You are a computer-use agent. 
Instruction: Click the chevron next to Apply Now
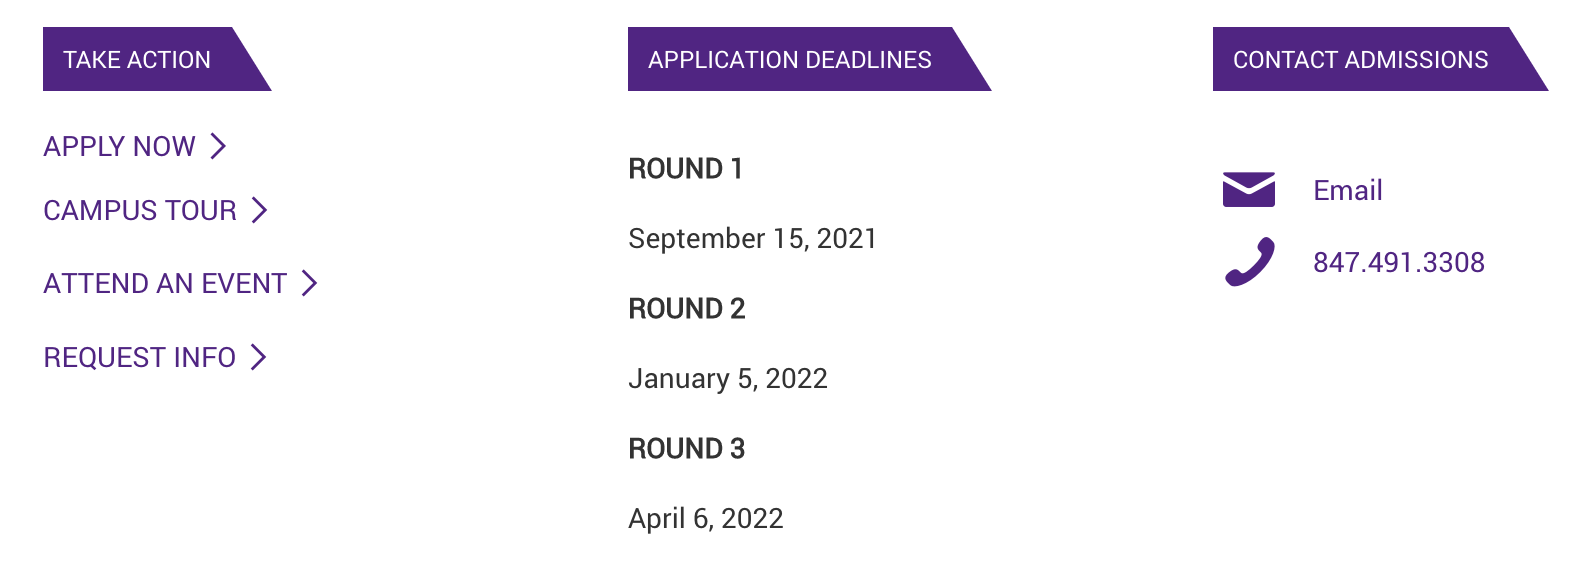click(218, 146)
